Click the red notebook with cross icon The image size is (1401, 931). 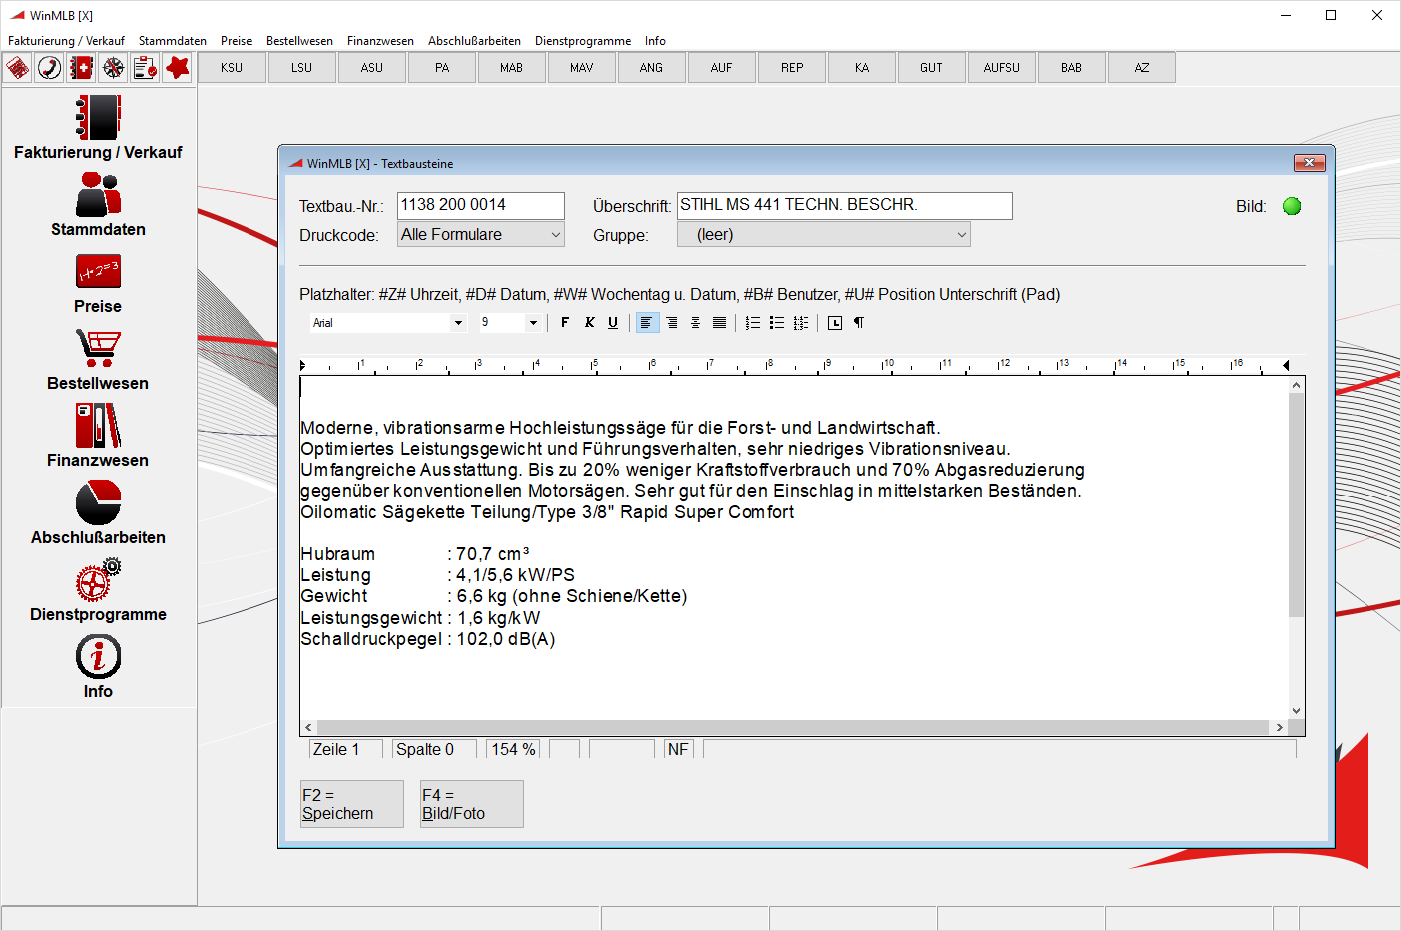pyautogui.click(x=82, y=68)
